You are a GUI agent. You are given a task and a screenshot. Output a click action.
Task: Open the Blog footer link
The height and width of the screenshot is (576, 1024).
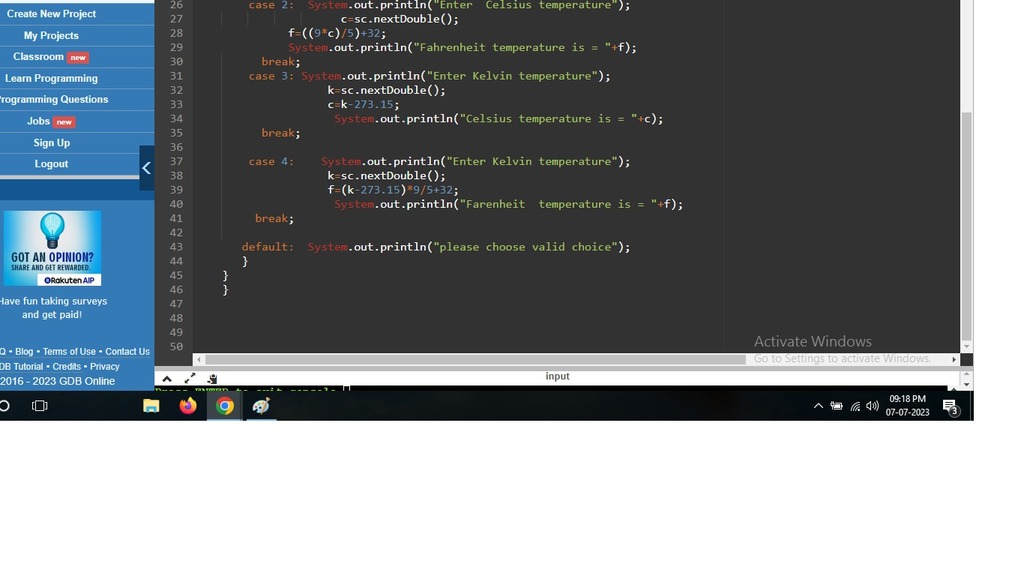coord(24,351)
